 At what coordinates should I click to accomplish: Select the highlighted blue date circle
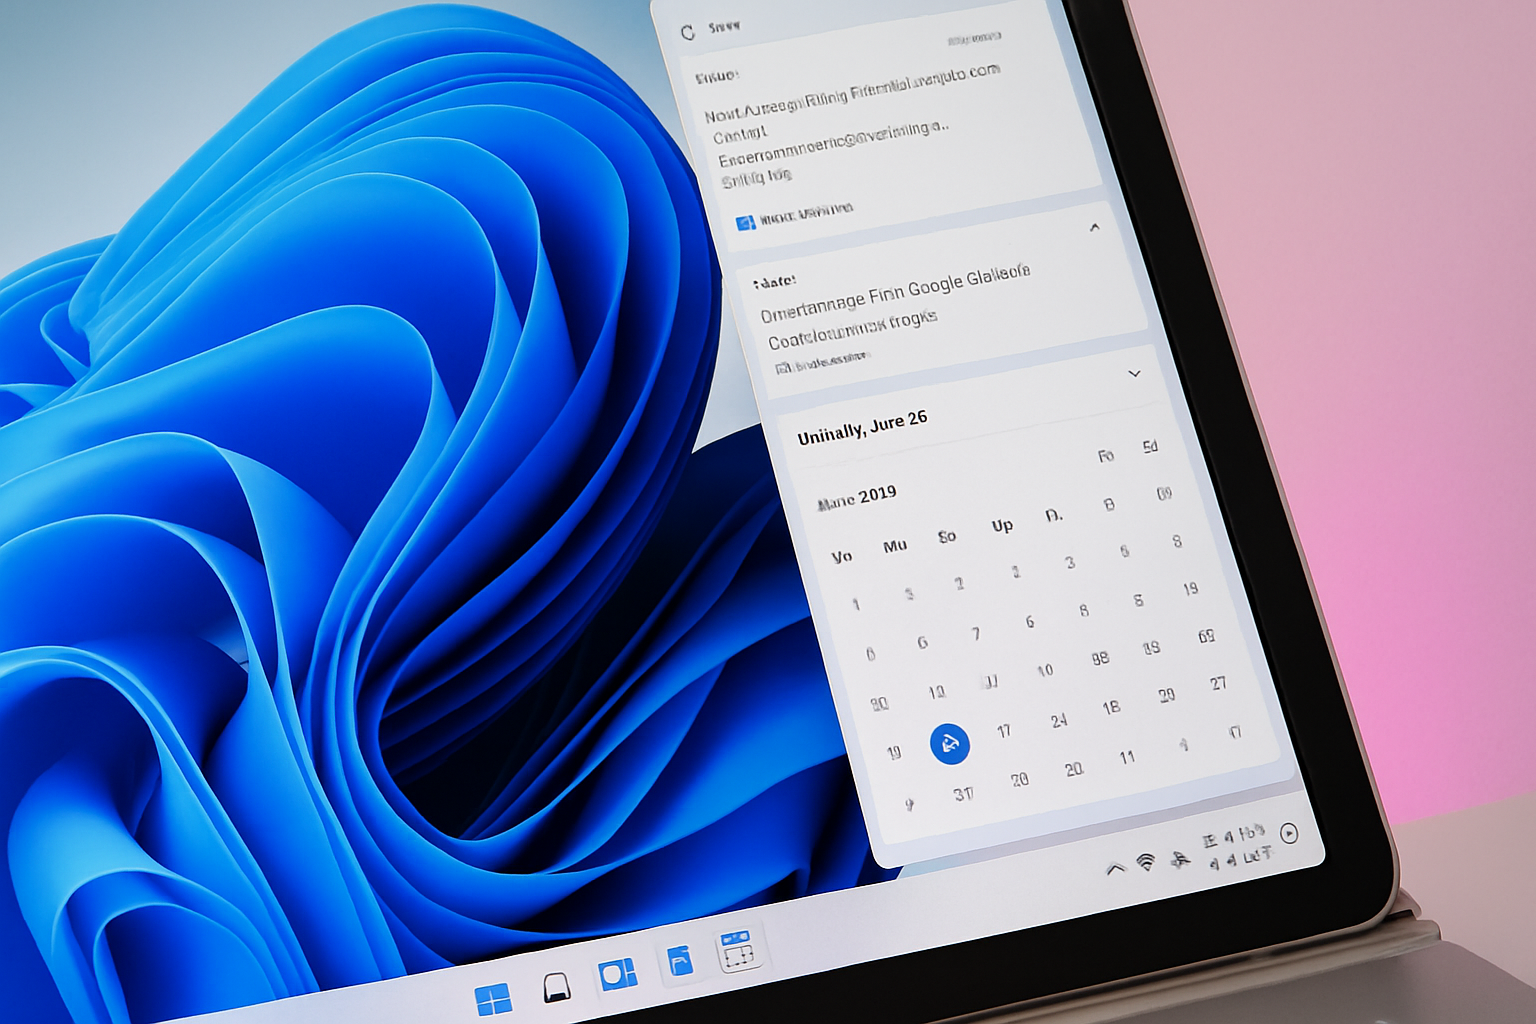(949, 744)
